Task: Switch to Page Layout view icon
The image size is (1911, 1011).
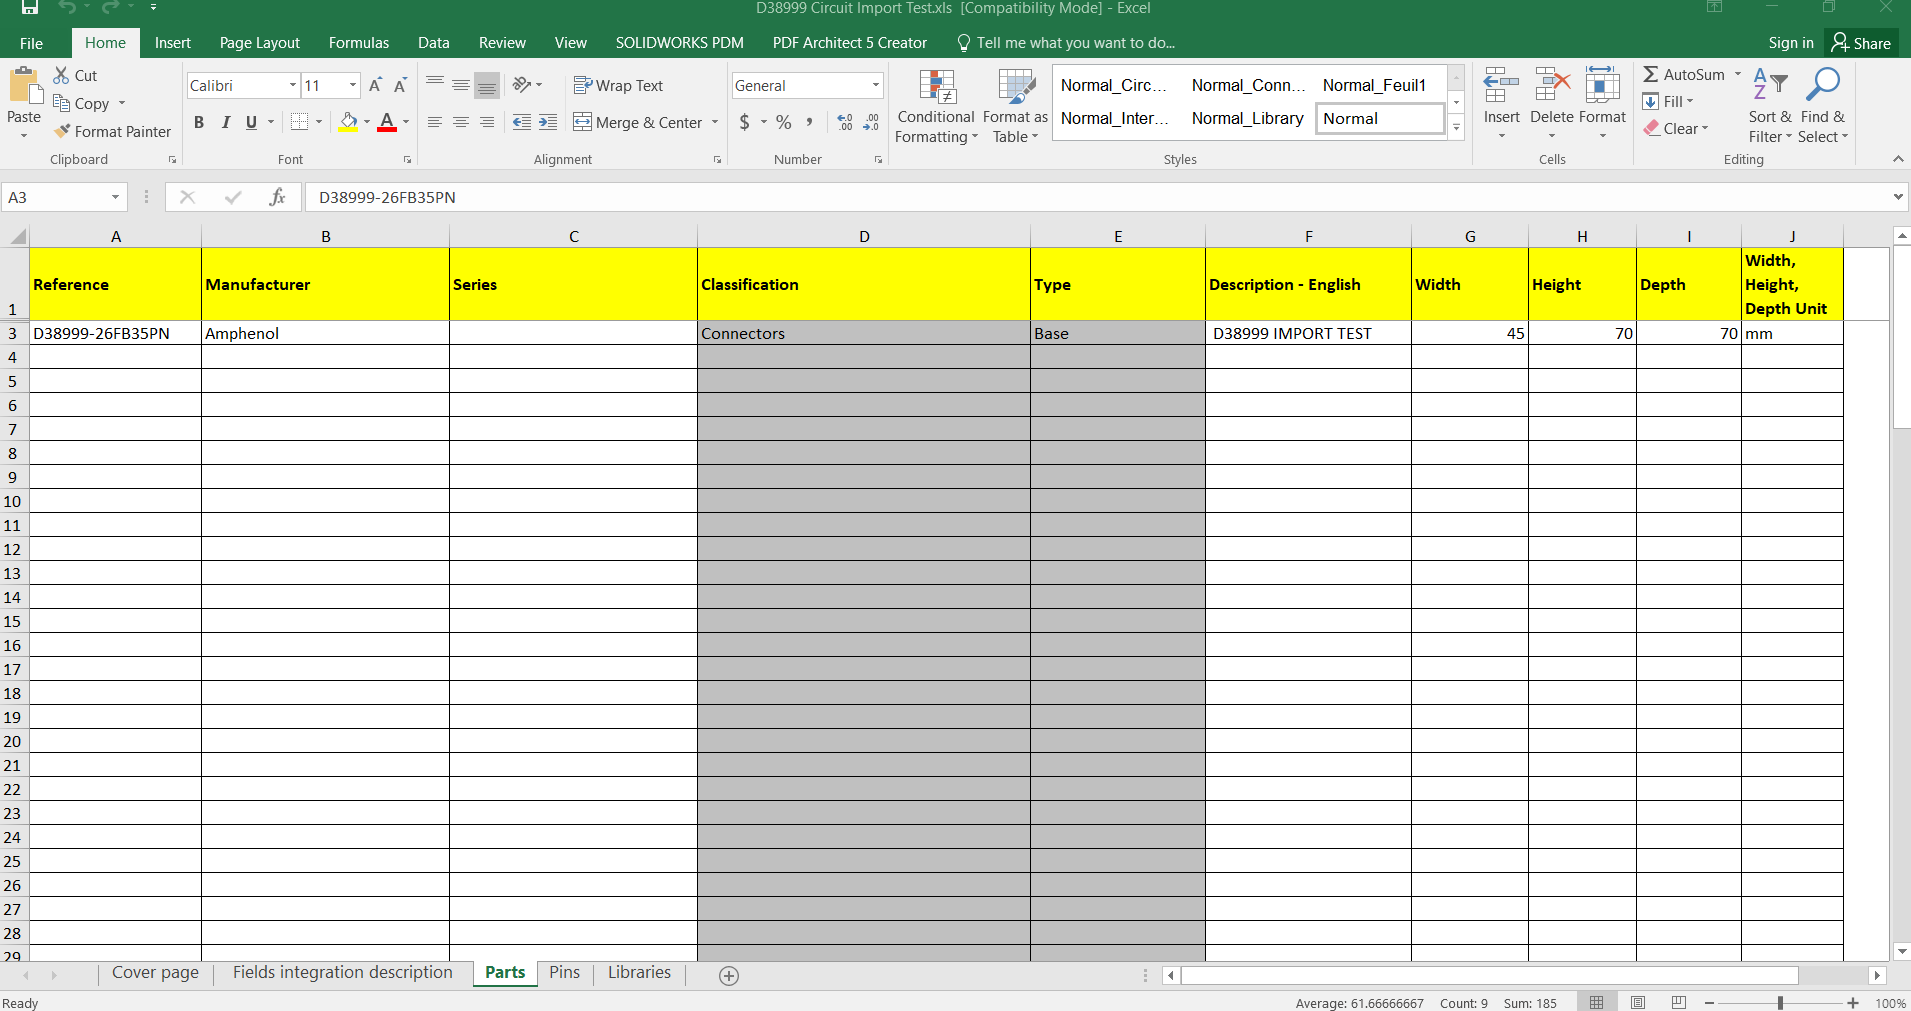Action: click(1638, 1002)
